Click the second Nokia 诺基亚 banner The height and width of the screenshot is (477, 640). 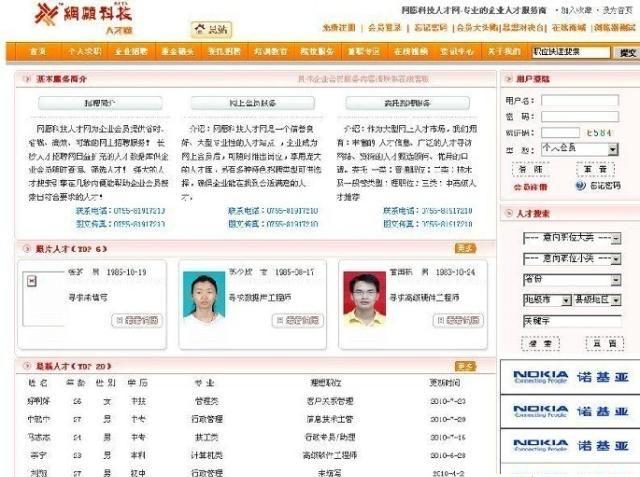(x=570, y=411)
